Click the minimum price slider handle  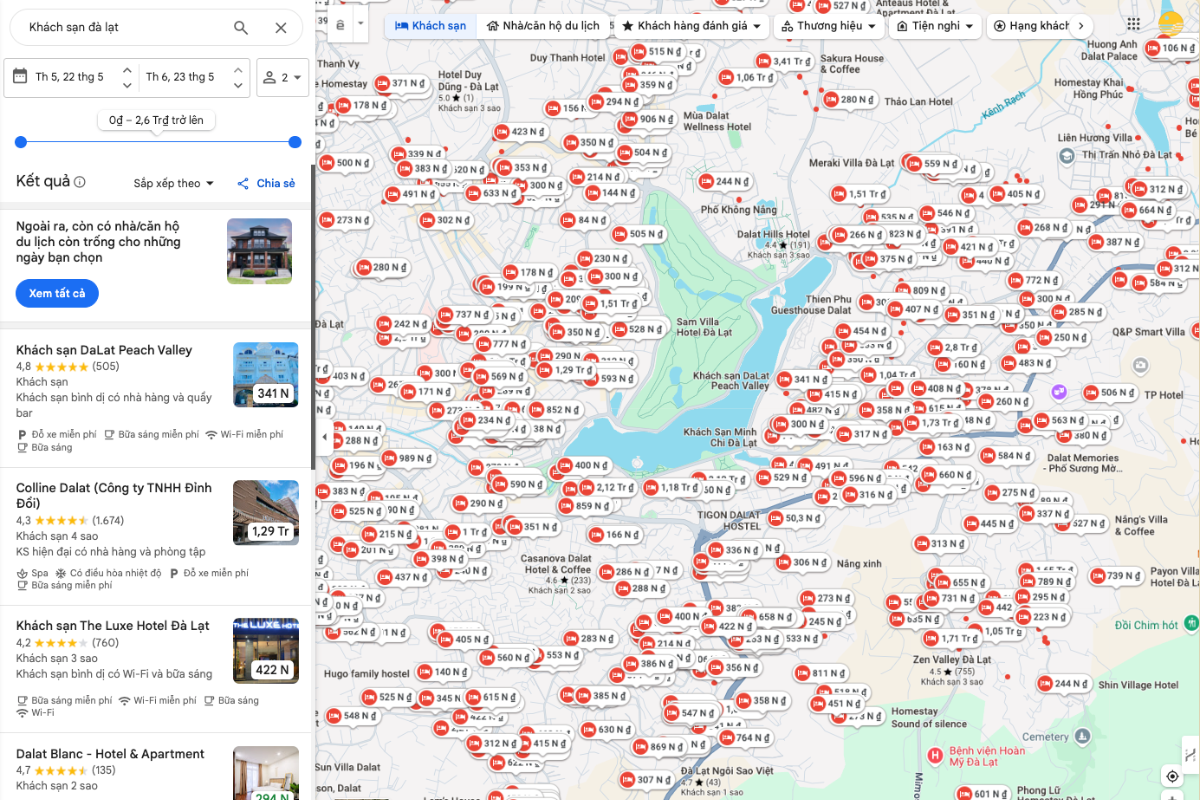tap(21, 142)
